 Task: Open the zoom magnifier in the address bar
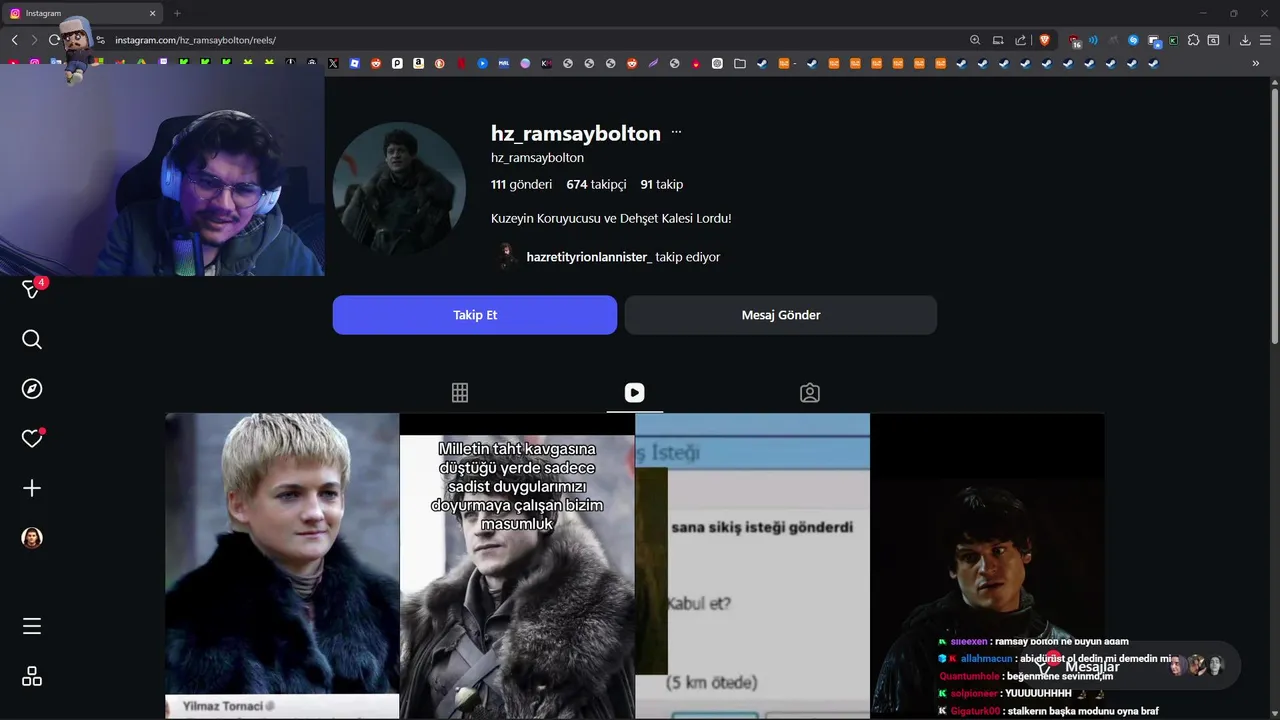coord(975,40)
